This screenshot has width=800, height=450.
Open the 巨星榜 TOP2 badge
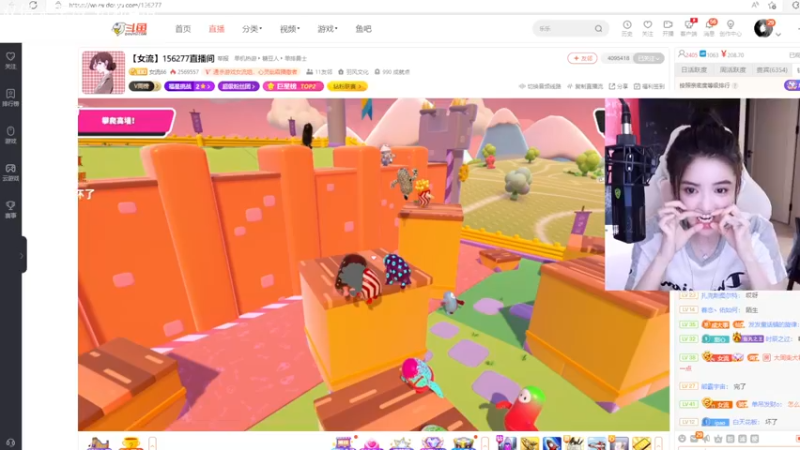[x=293, y=86]
